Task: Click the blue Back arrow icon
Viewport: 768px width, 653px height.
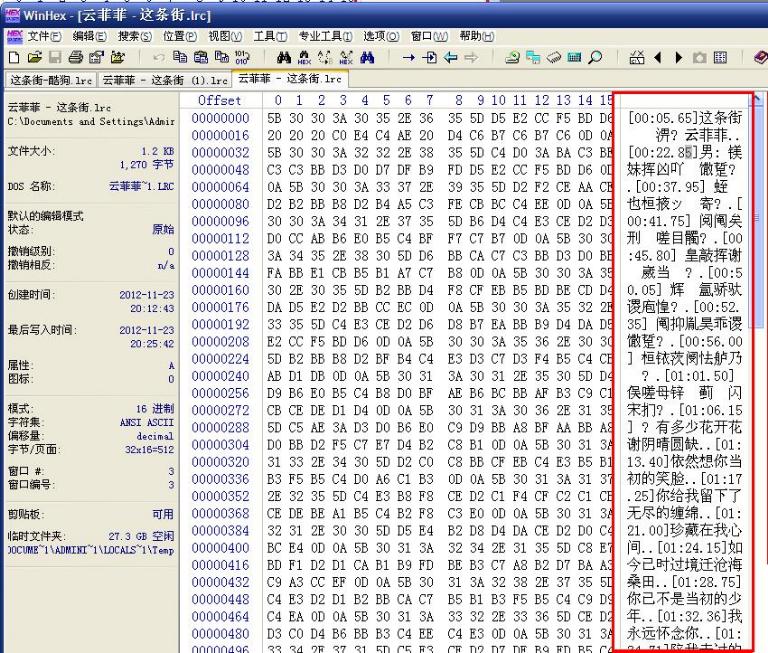Action: pyautogui.click(x=450, y=58)
